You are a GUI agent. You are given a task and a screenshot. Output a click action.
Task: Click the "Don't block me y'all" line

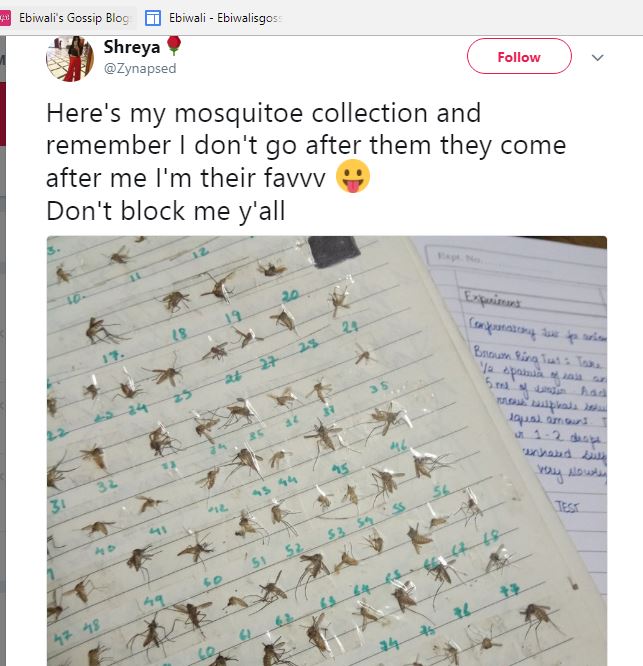click(x=160, y=211)
